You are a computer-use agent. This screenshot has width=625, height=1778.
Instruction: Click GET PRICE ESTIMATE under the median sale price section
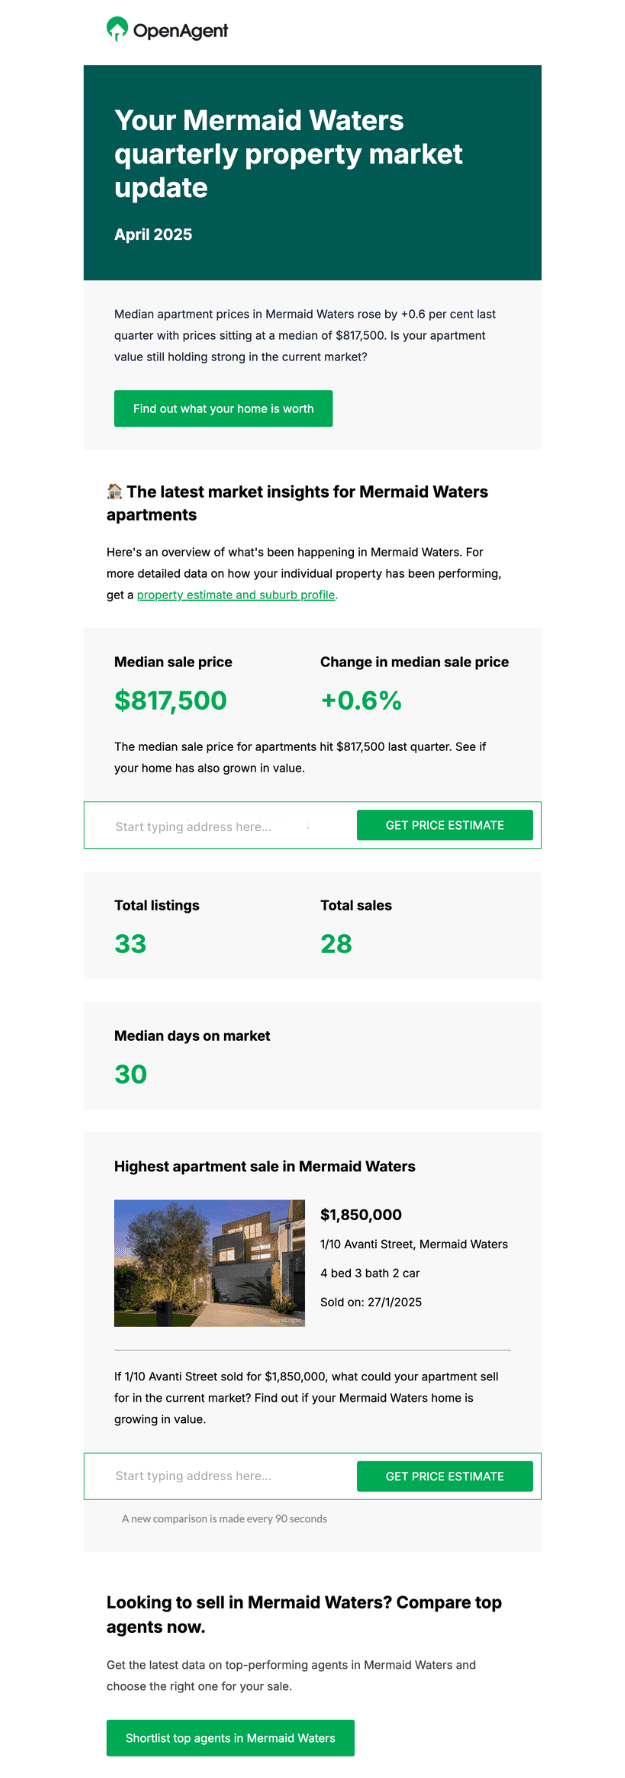[x=445, y=825]
